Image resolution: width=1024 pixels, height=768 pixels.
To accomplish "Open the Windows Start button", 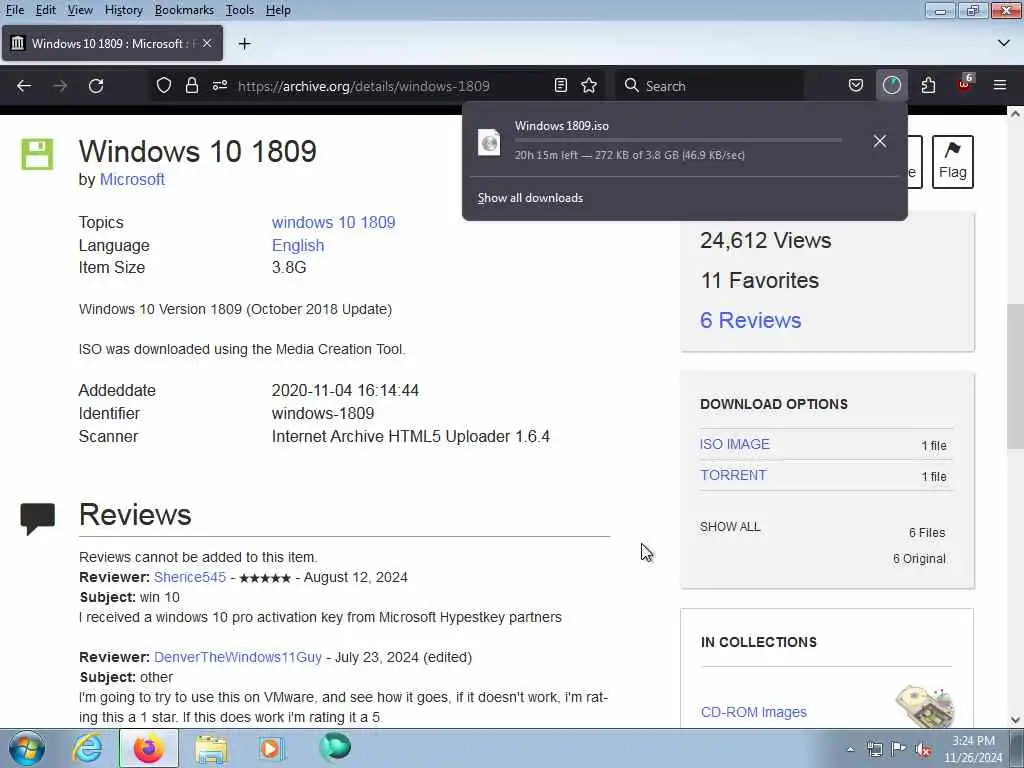I will coord(27,748).
